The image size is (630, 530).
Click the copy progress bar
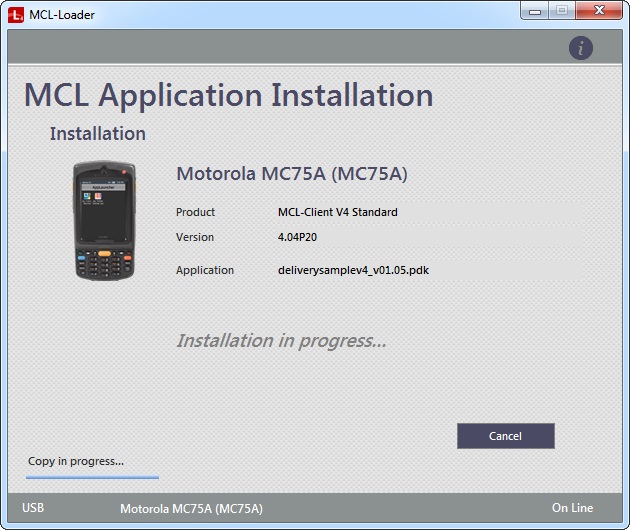click(x=93, y=477)
